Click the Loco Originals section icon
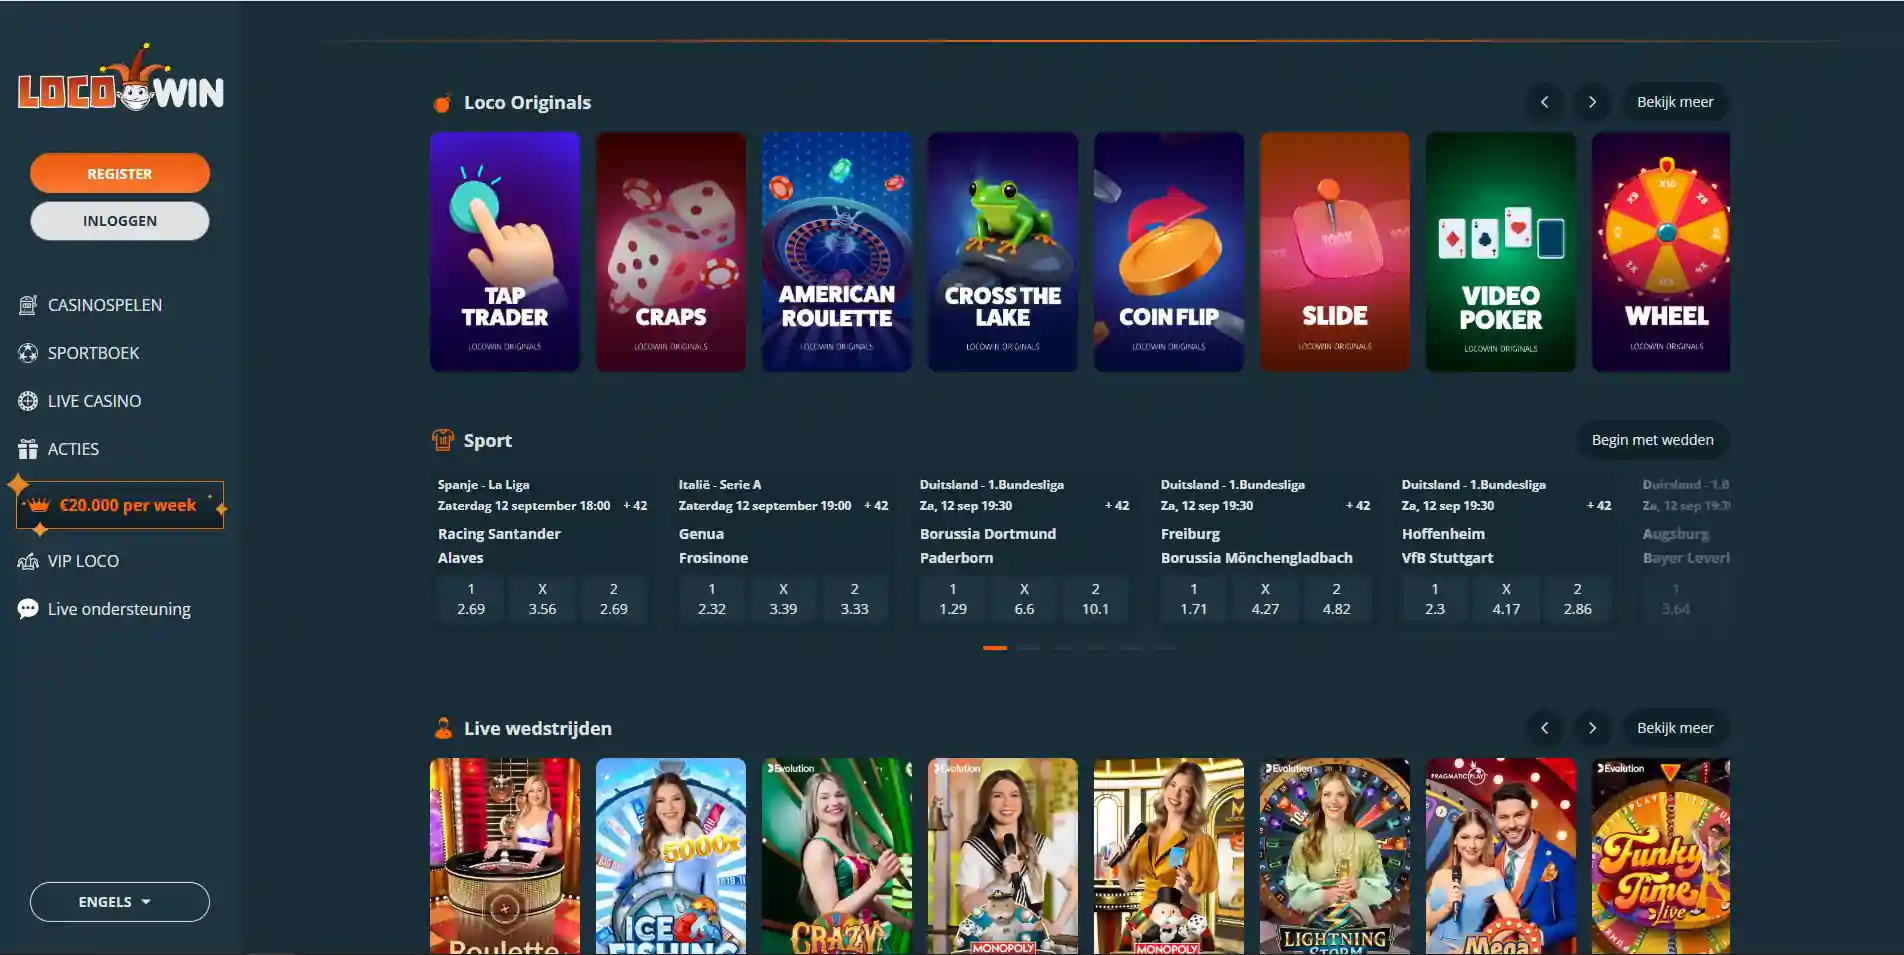Screen dimensions: 1904x955 (442, 102)
